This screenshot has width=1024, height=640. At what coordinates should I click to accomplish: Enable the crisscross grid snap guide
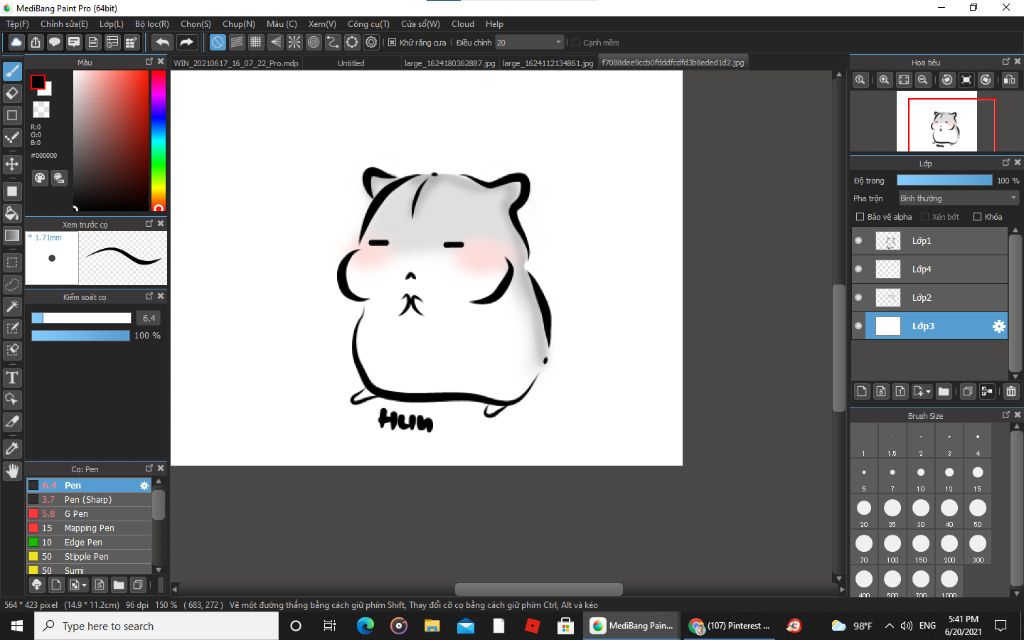pos(256,42)
